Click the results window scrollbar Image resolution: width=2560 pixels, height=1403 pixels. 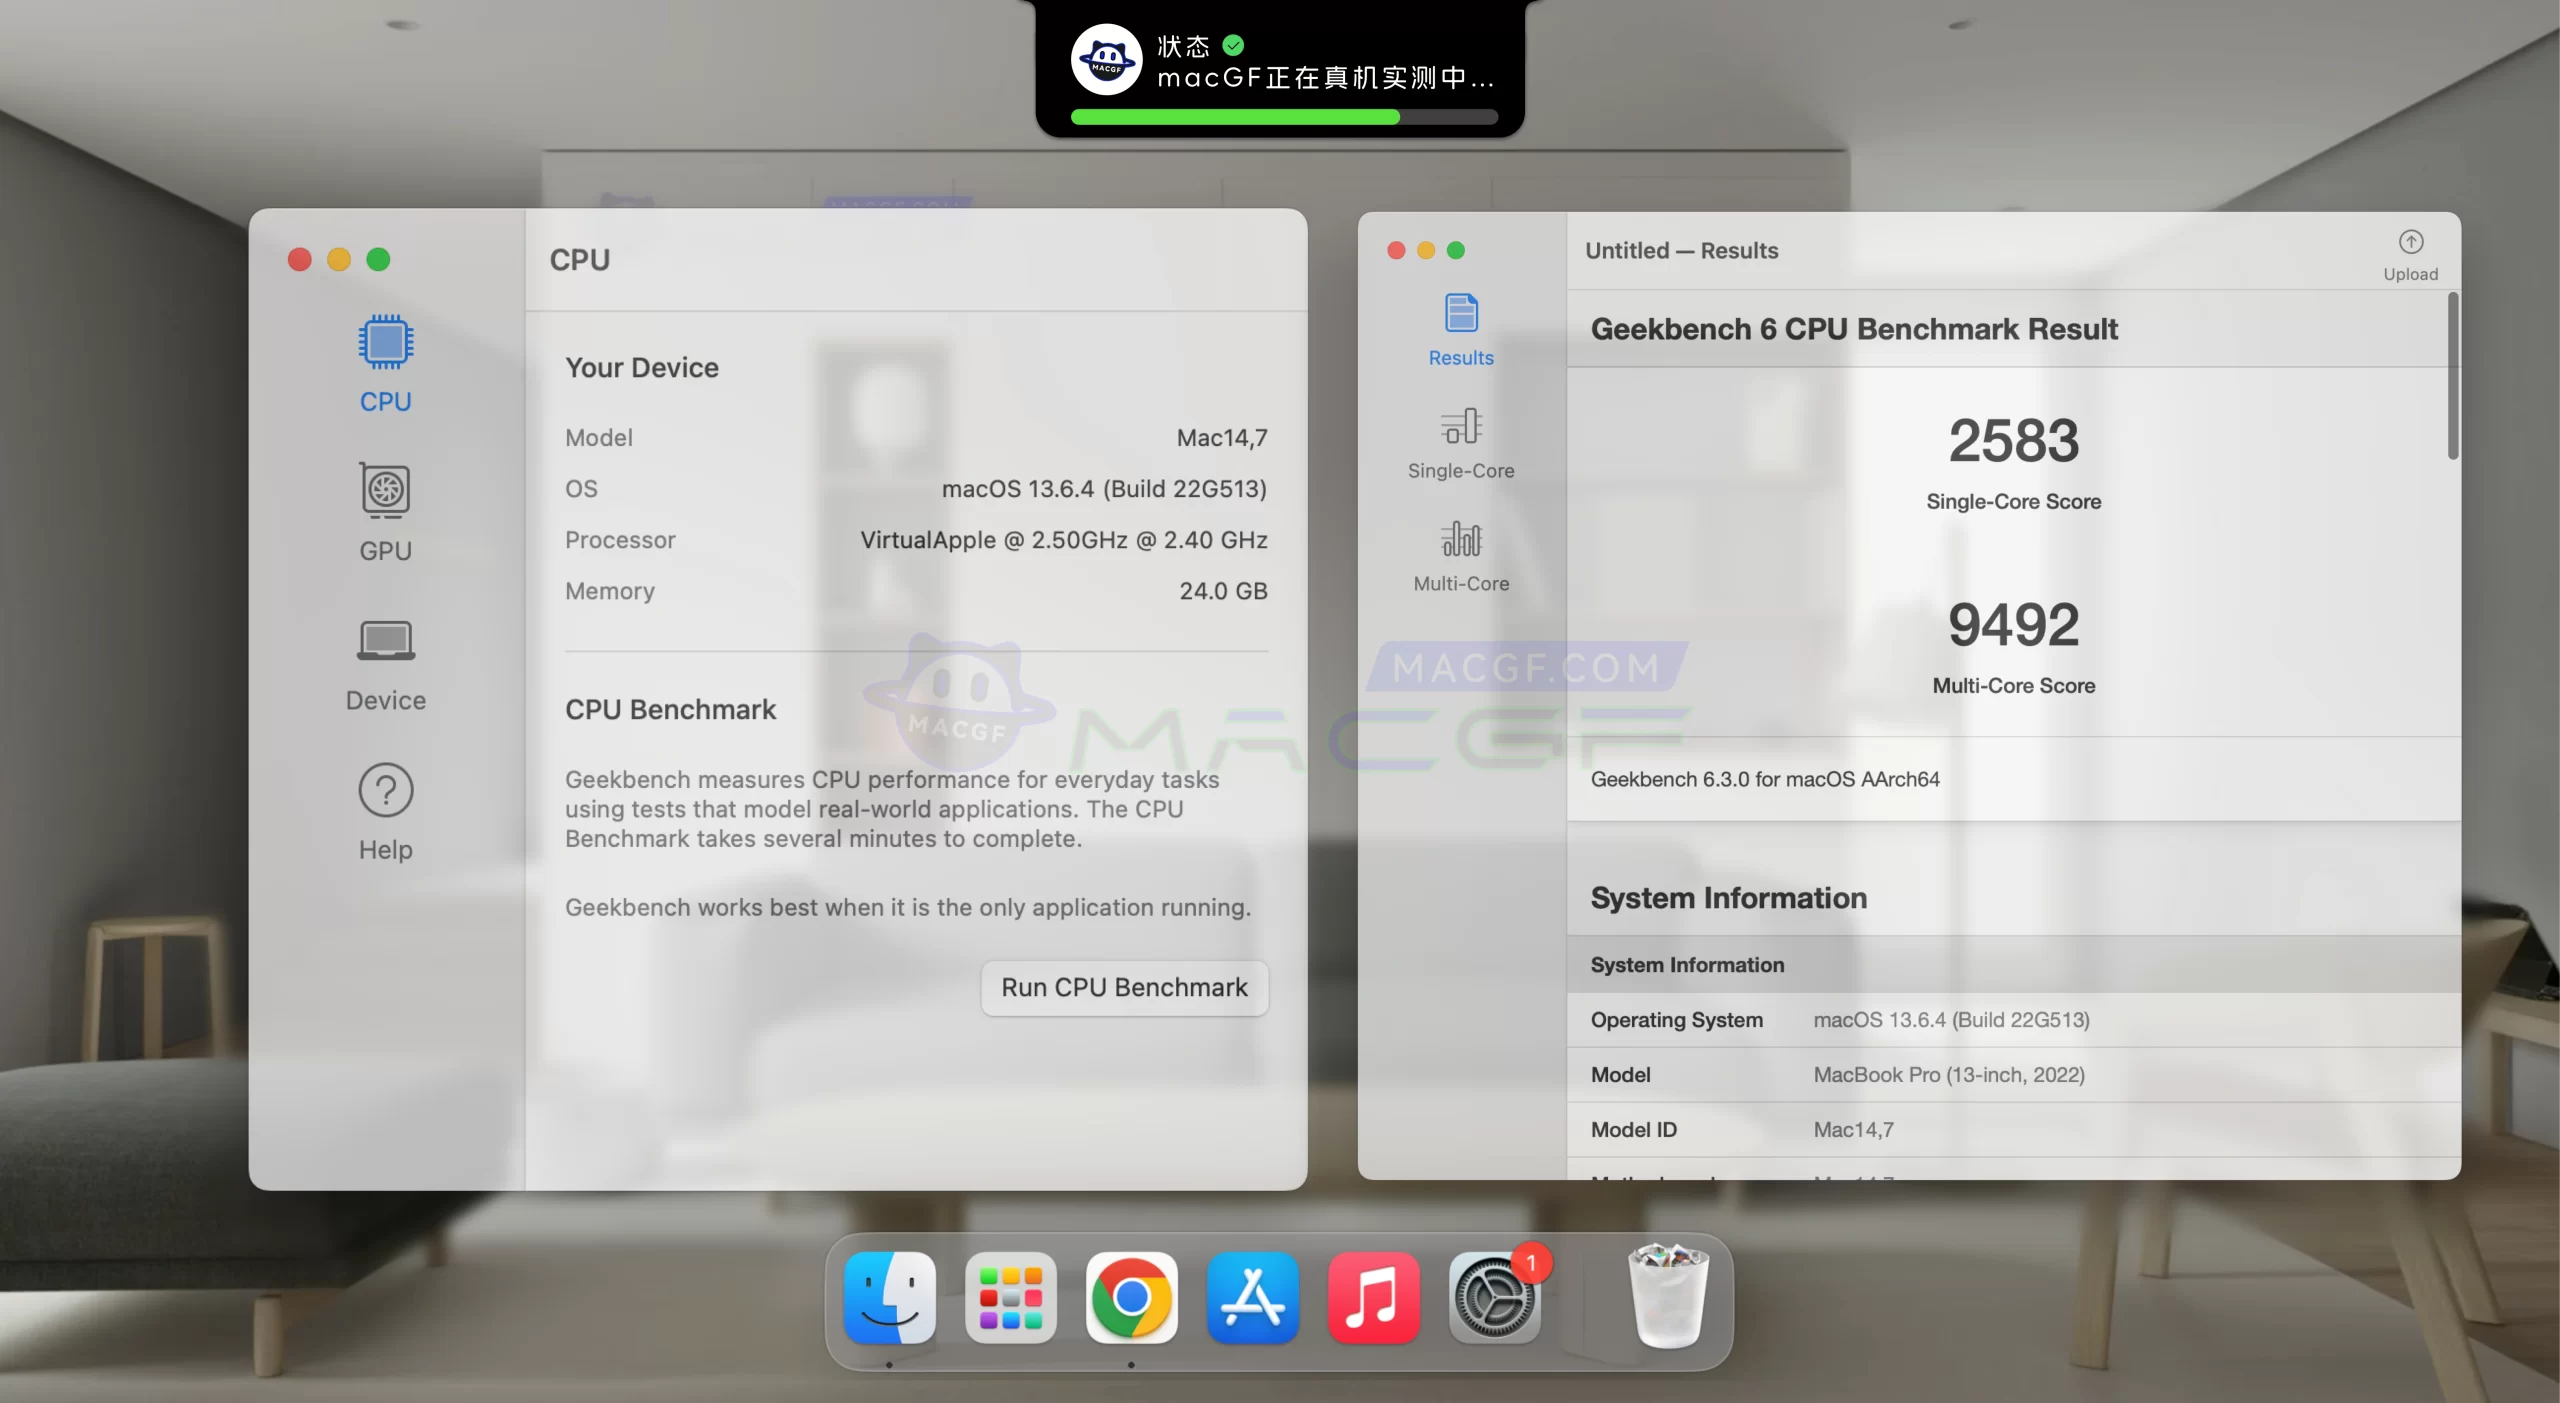pyautogui.click(x=2451, y=375)
